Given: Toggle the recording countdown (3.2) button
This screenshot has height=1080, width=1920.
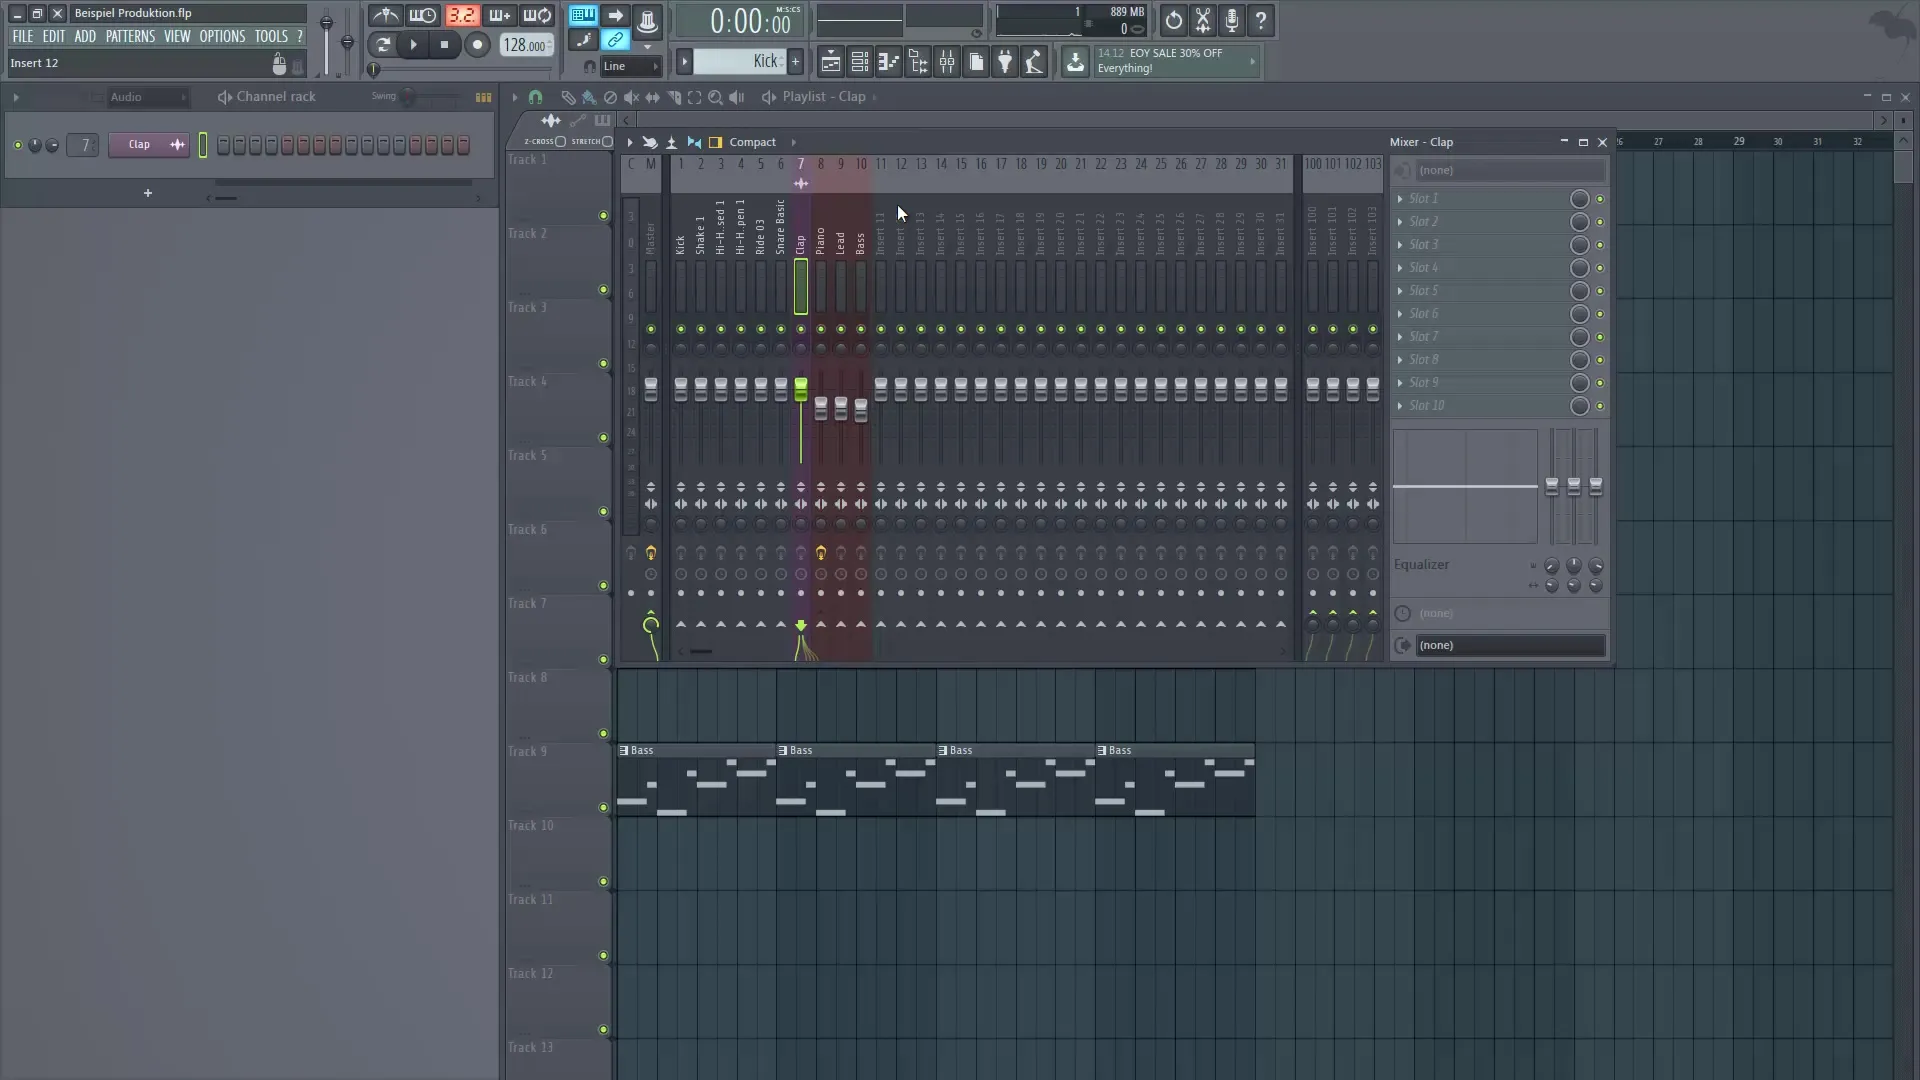Looking at the screenshot, I should pos(462,15).
